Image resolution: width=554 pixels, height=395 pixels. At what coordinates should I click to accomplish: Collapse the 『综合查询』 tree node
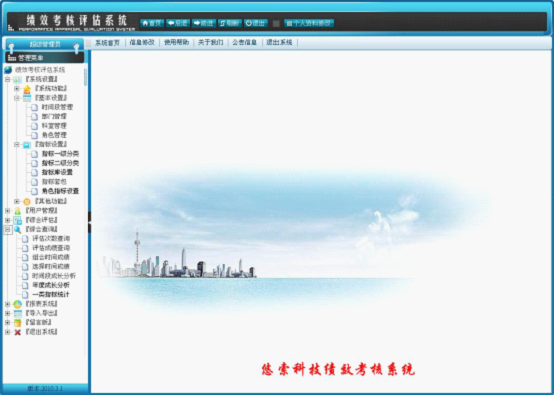8,230
